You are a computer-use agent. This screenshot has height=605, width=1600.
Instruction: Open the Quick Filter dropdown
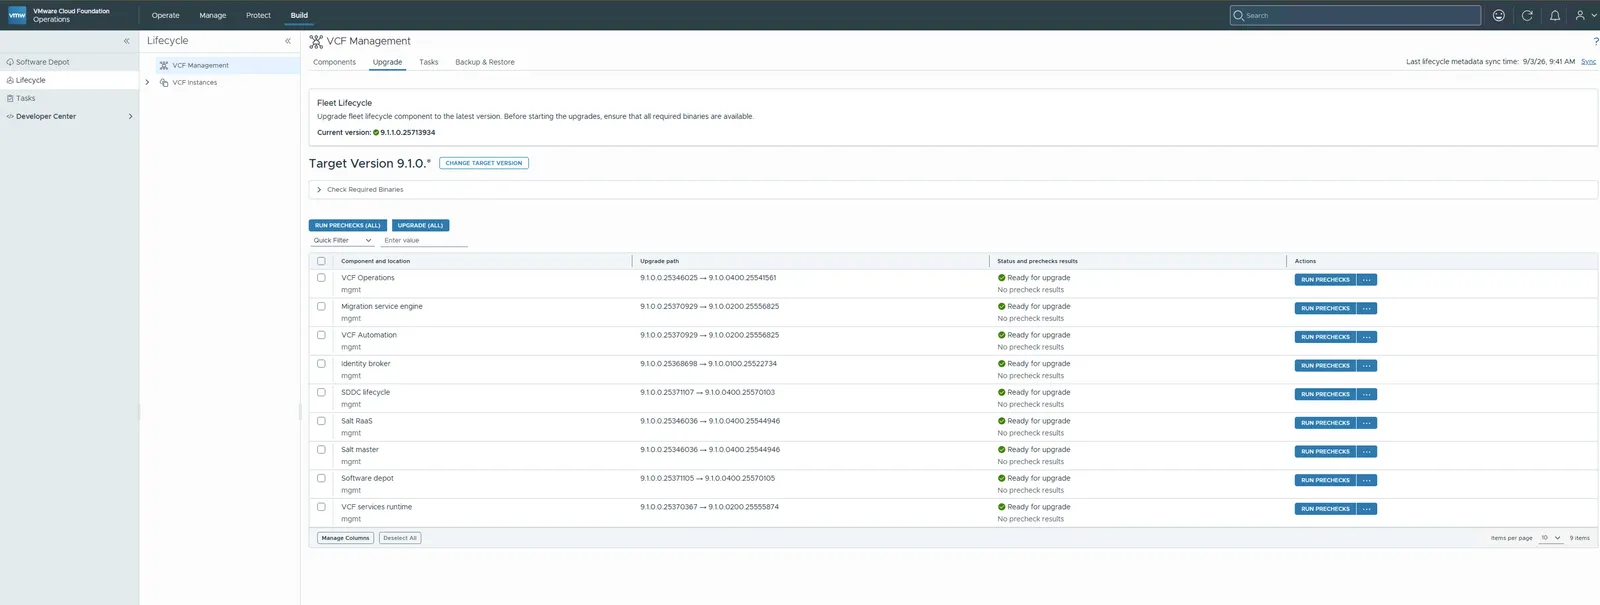[x=342, y=240]
